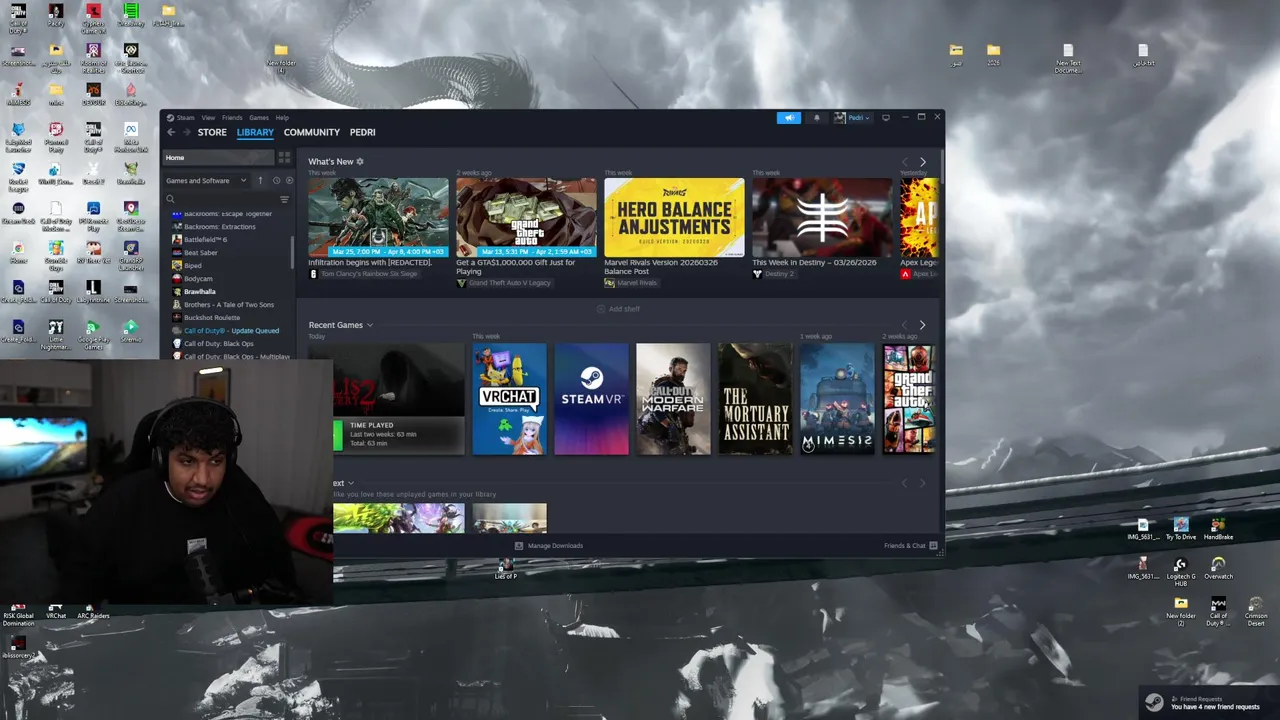
Task: Open the Logitech G HUB desktop shortcut
Action: click(x=1180, y=571)
